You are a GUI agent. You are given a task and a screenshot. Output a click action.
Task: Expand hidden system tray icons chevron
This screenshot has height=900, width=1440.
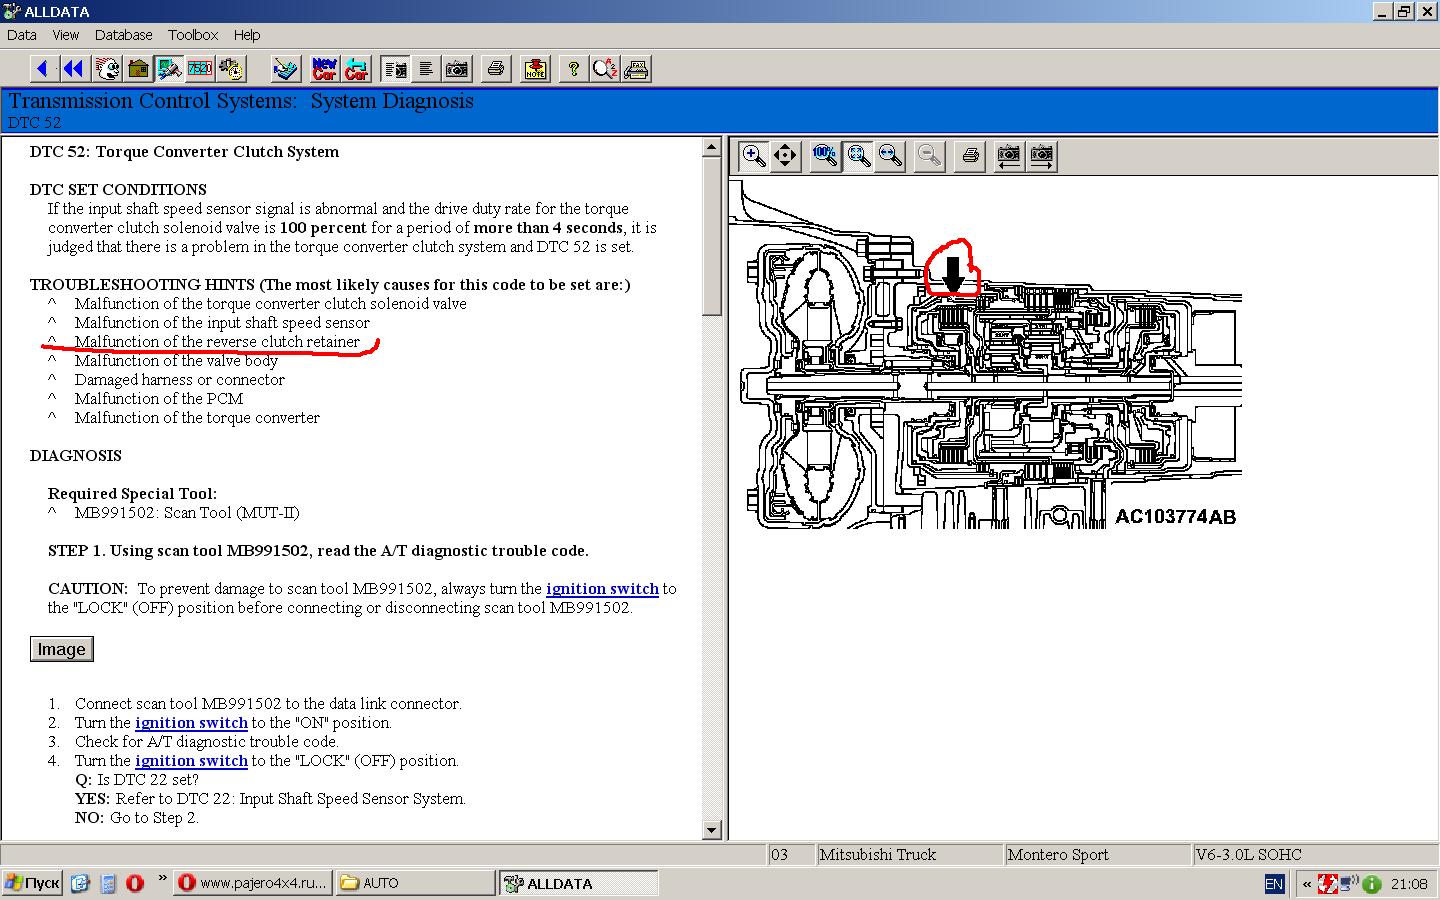[1306, 884]
